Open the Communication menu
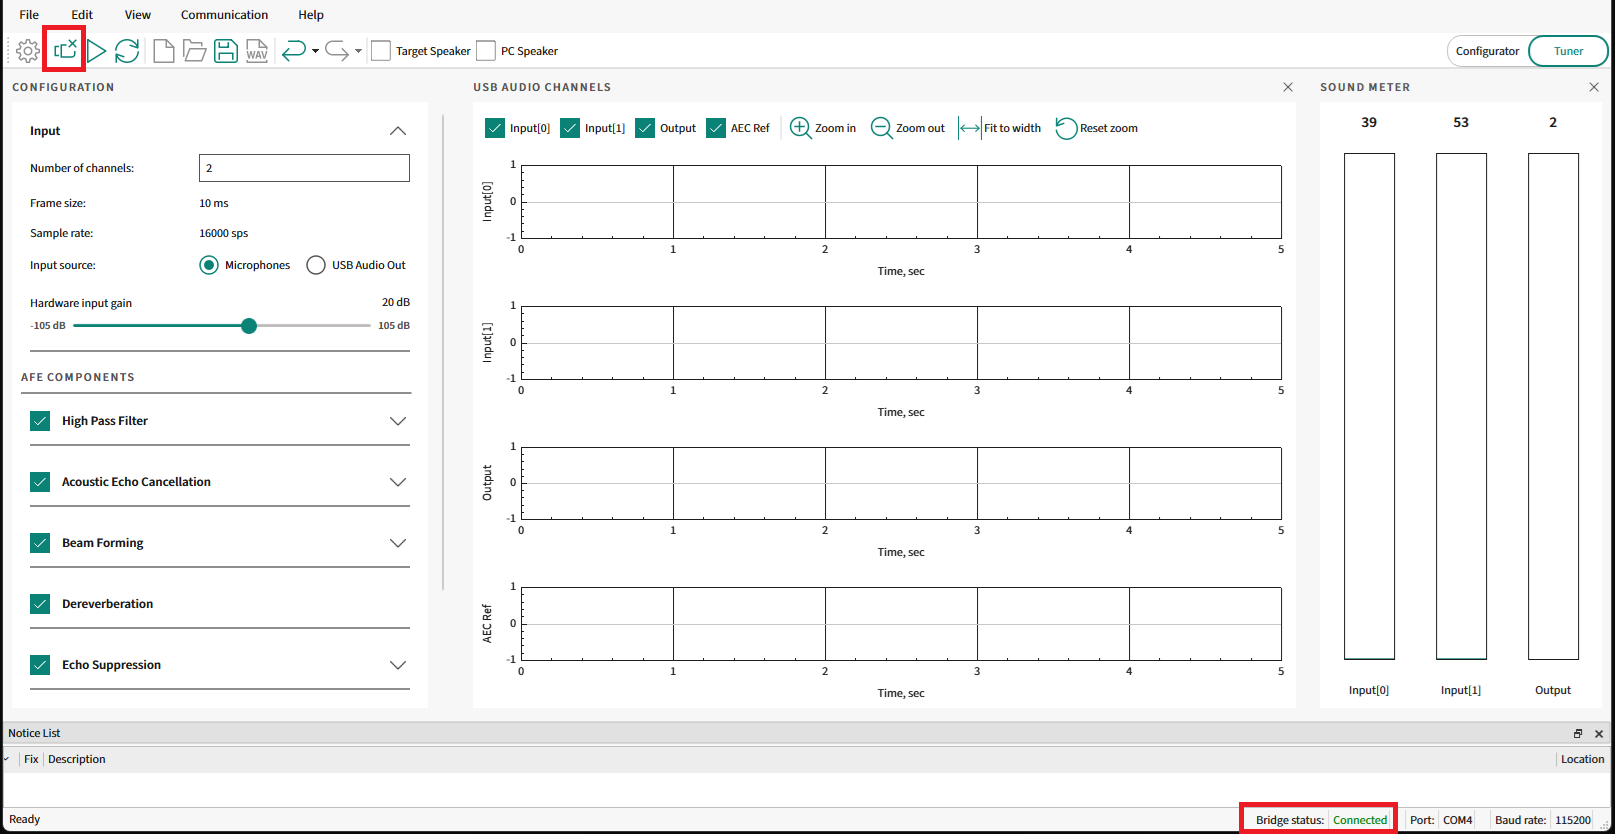Screen dimensions: 1615x834 point(224,15)
